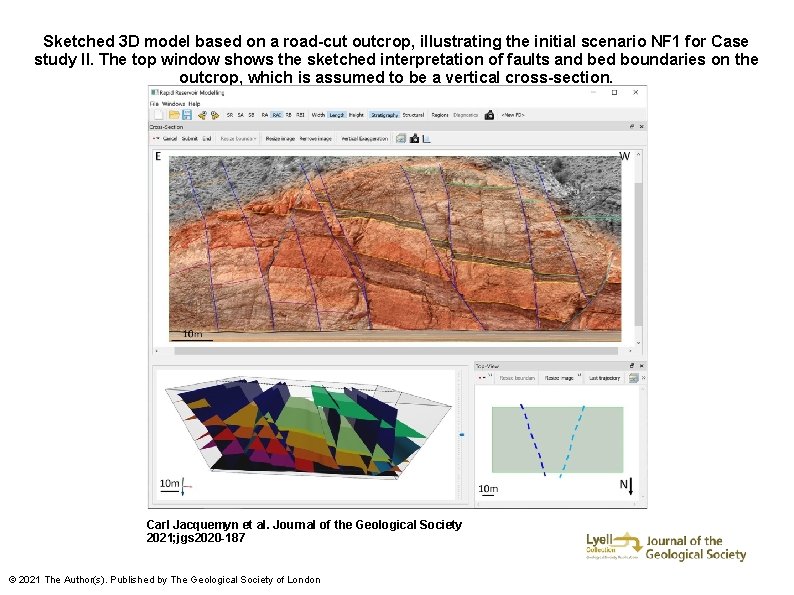Click the 3D view icon in Top-View toolbar
This screenshot has height=595, width=794.
[633, 378]
